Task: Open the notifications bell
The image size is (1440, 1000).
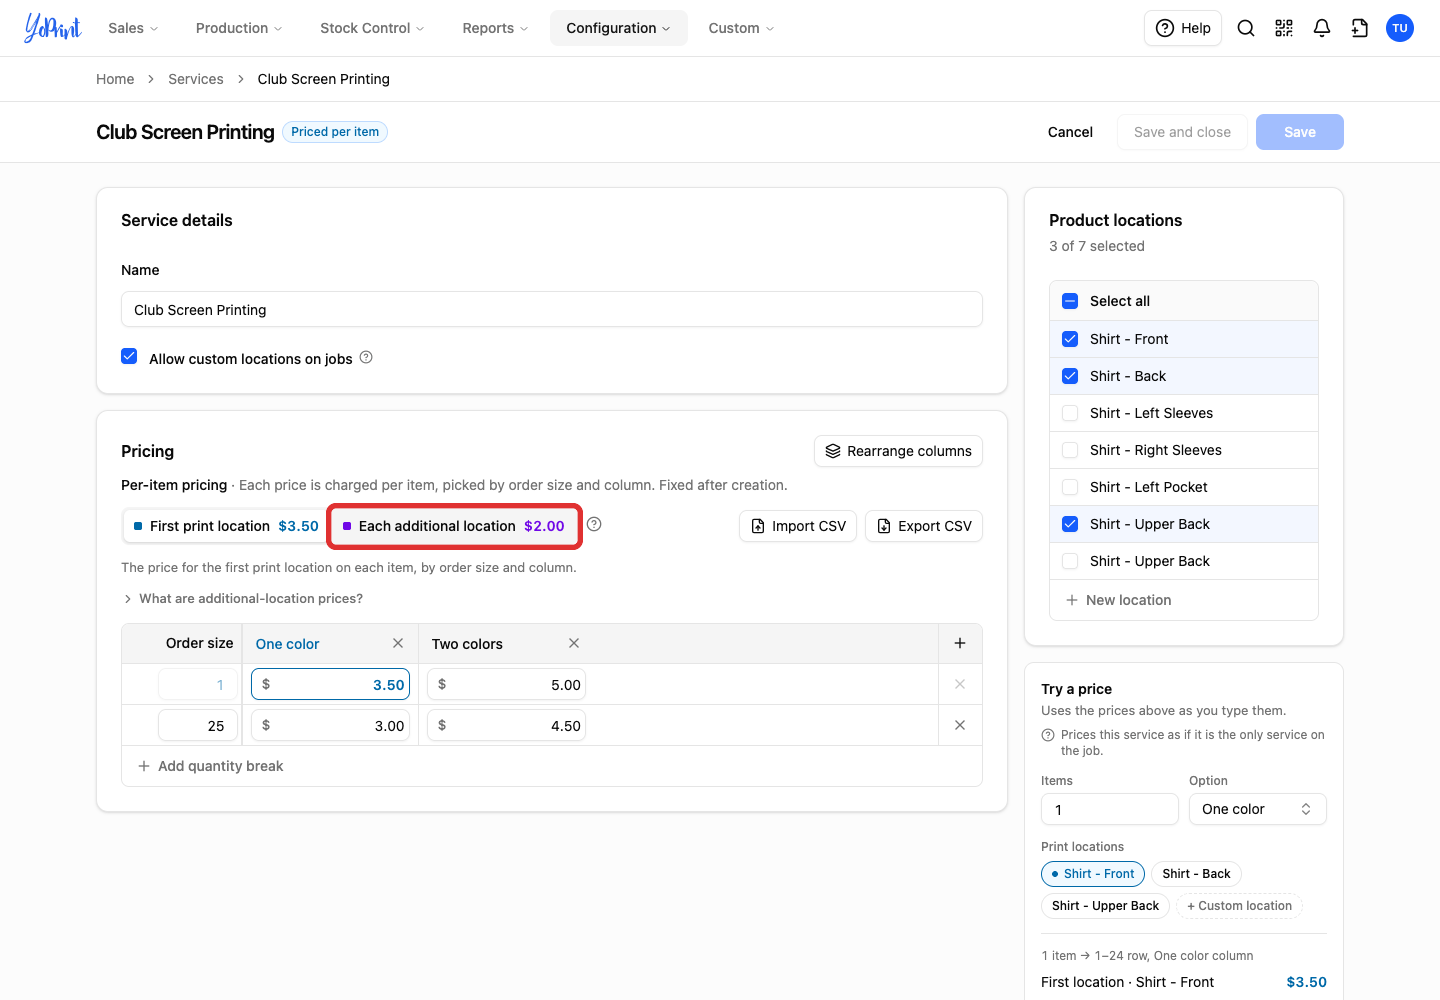Action: [x=1322, y=28]
